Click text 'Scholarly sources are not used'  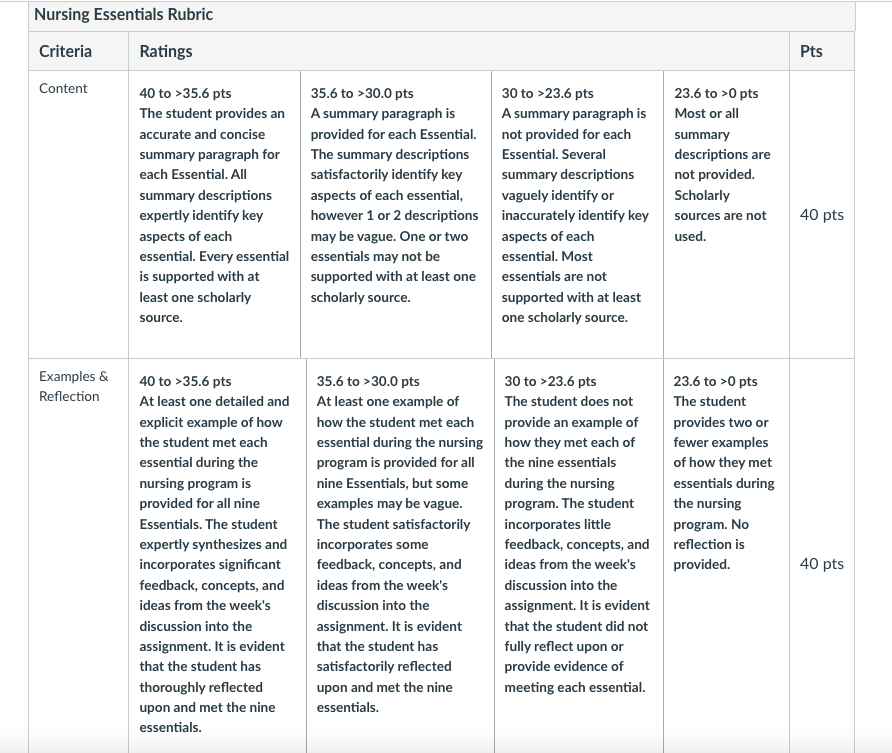pos(720,216)
